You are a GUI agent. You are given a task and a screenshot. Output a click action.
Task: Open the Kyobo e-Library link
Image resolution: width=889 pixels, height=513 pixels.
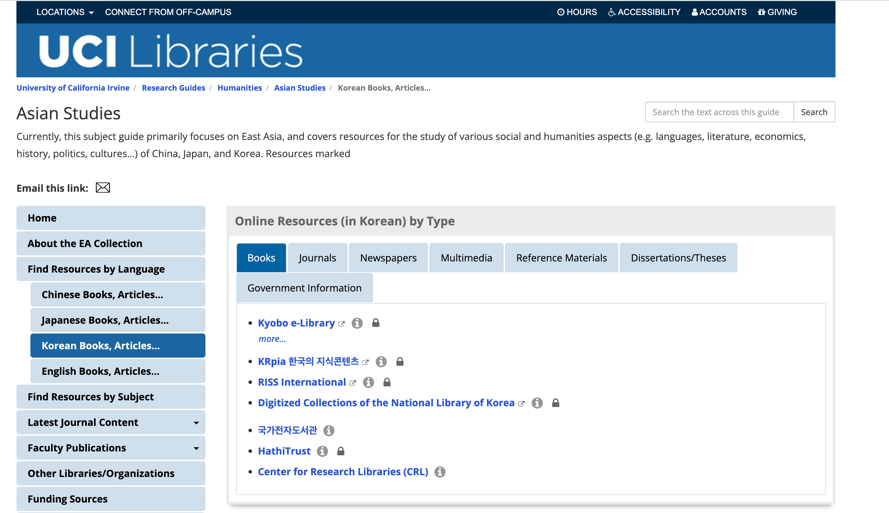tap(297, 323)
